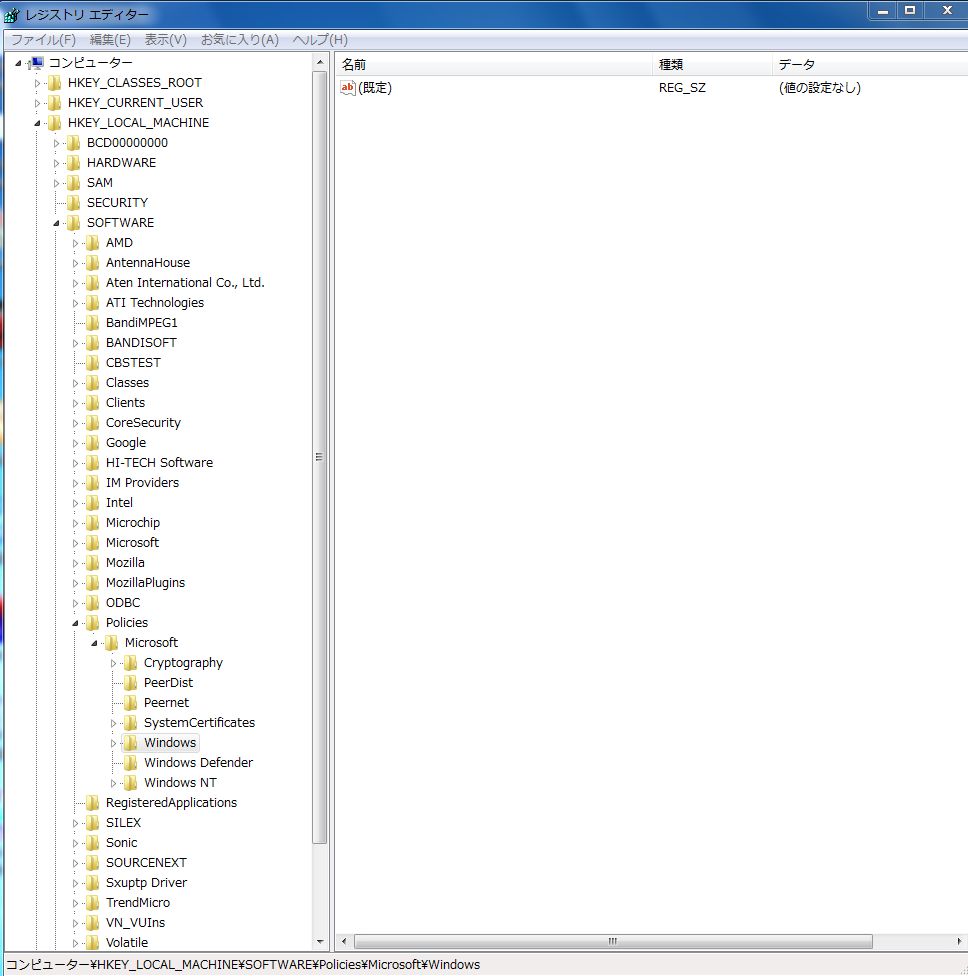Image resolution: width=968 pixels, height=976 pixels.
Task: Click the registry editor title bar icon
Action: point(12,14)
